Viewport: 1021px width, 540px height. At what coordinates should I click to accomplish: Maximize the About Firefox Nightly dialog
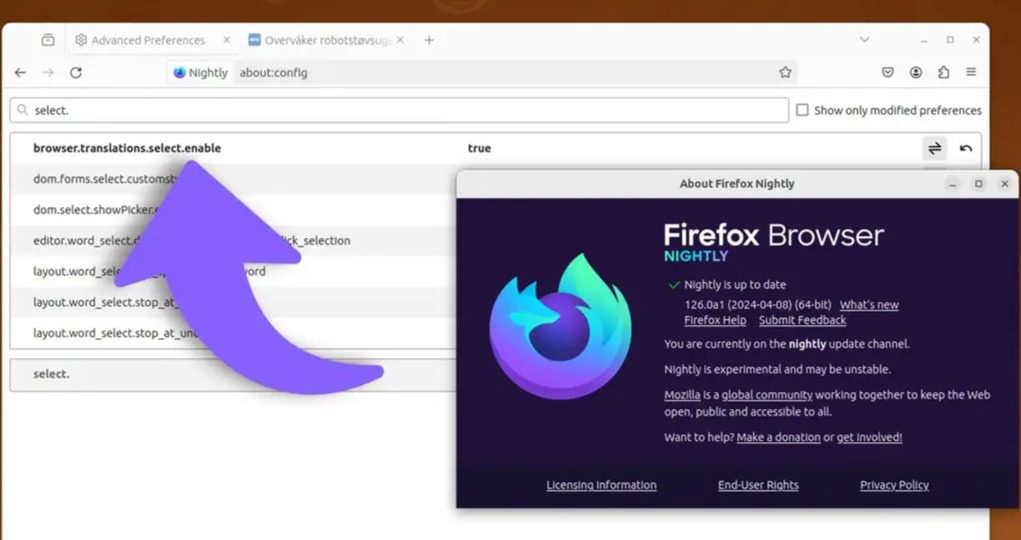978,184
